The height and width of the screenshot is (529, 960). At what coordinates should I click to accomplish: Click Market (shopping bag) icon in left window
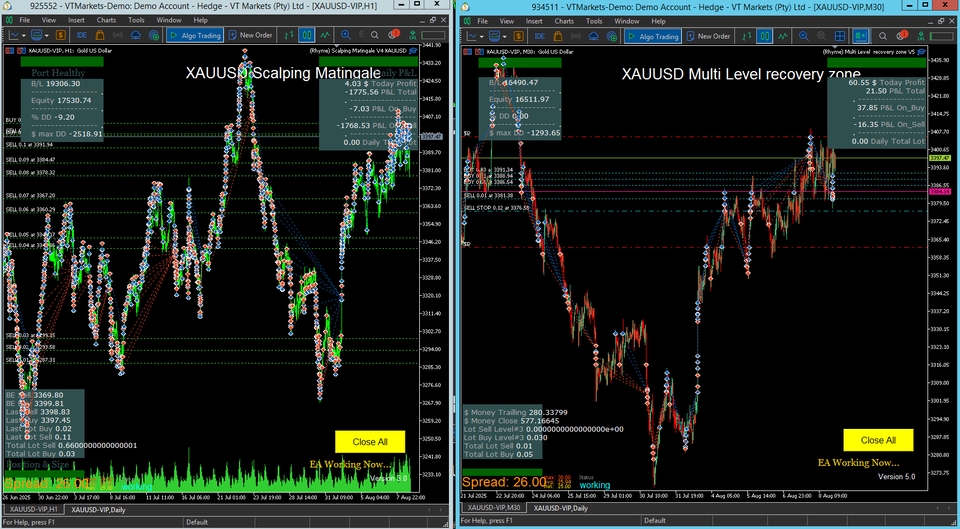click(100, 36)
